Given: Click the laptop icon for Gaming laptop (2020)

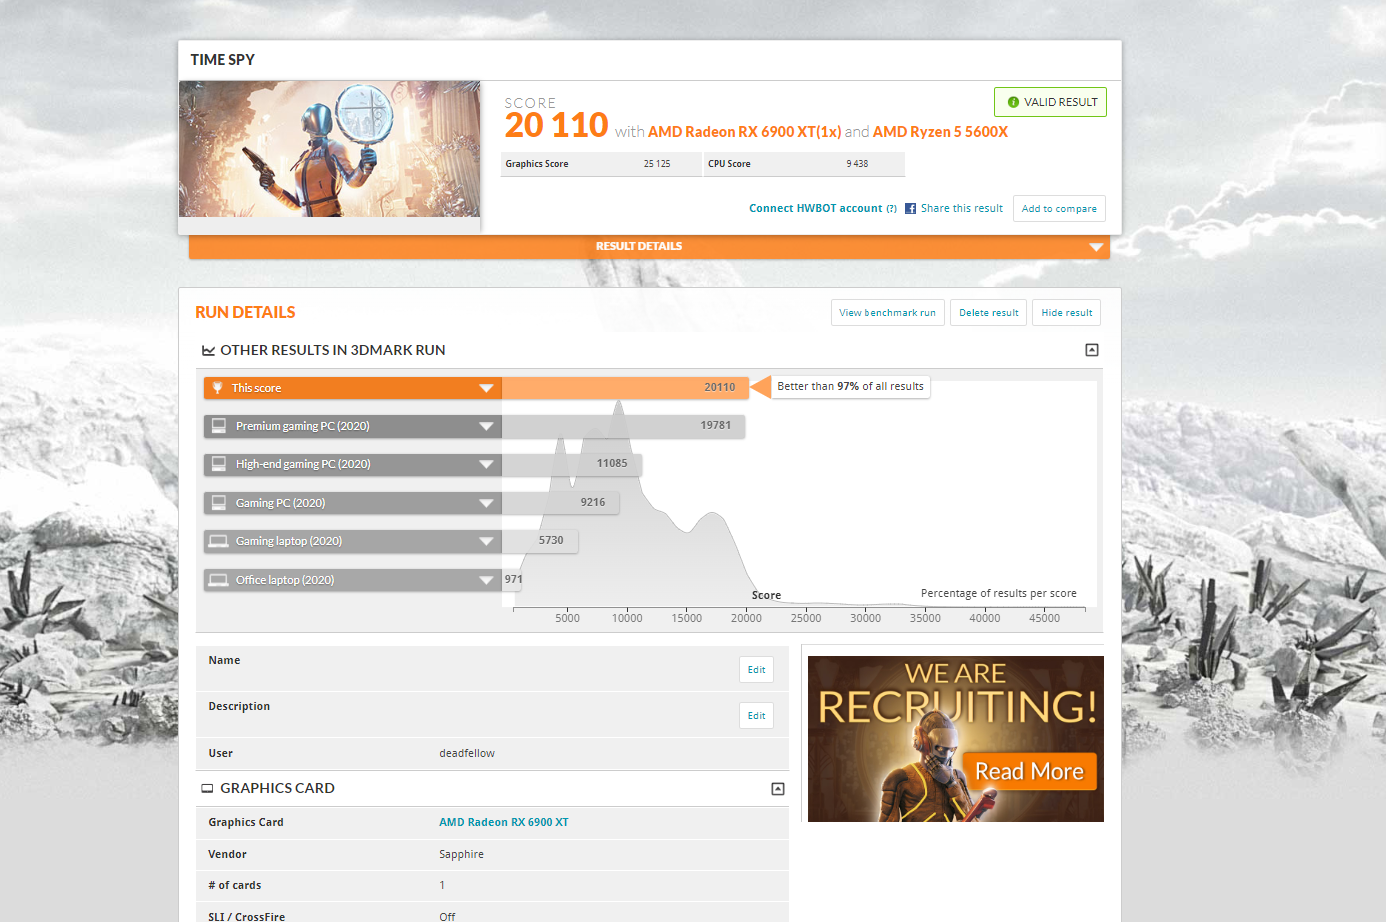Looking at the screenshot, I should click(218, 541).
